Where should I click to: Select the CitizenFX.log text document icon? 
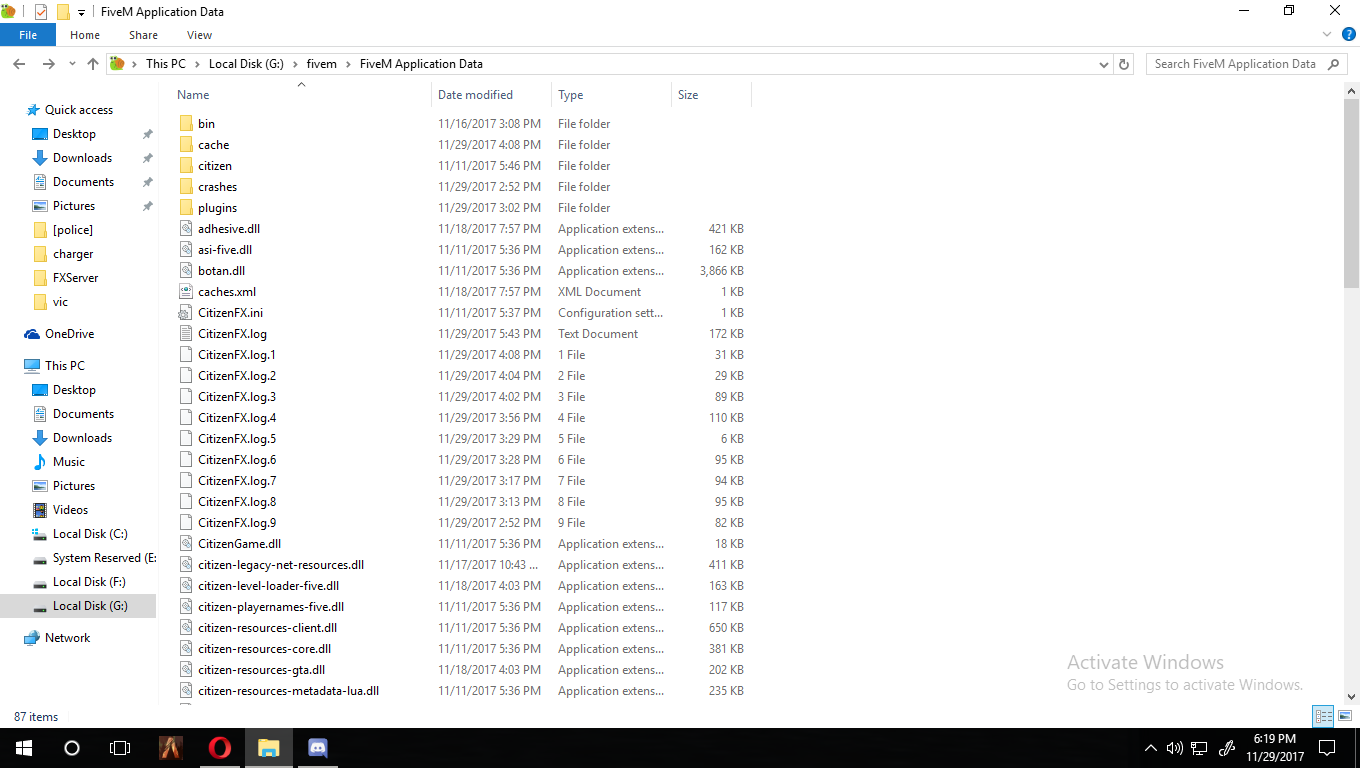pyautogui.click(x=186, y=334)
